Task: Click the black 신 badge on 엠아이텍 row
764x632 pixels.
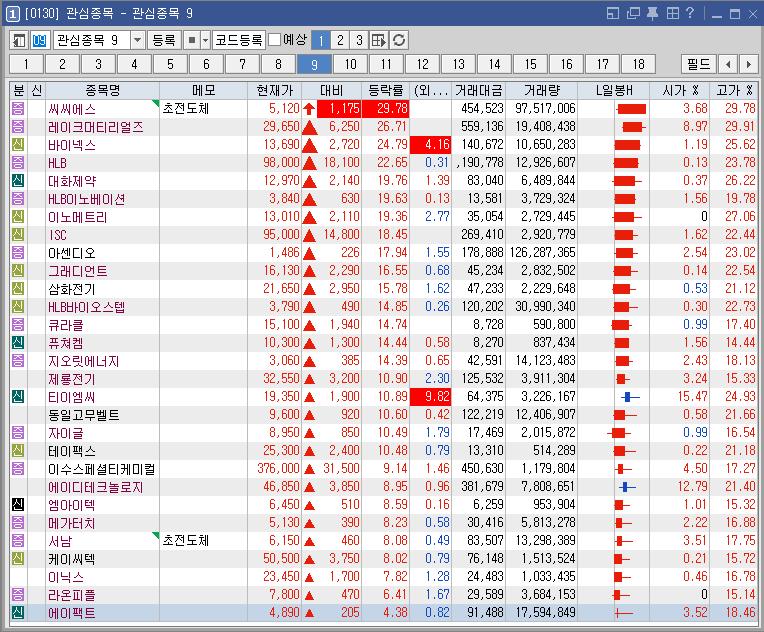Action: (x=18, y=504)
